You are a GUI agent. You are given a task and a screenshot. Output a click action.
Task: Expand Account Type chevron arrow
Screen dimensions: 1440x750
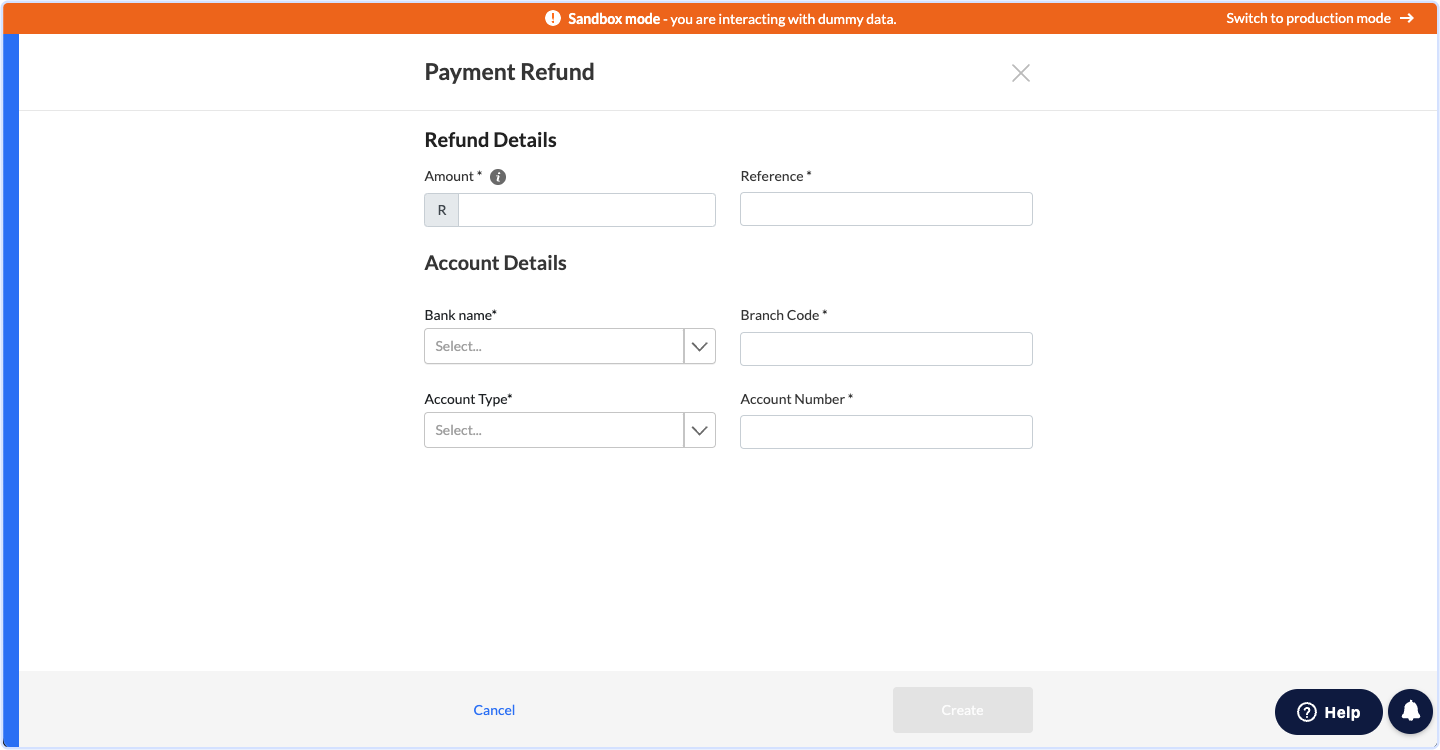coord(700,430)
